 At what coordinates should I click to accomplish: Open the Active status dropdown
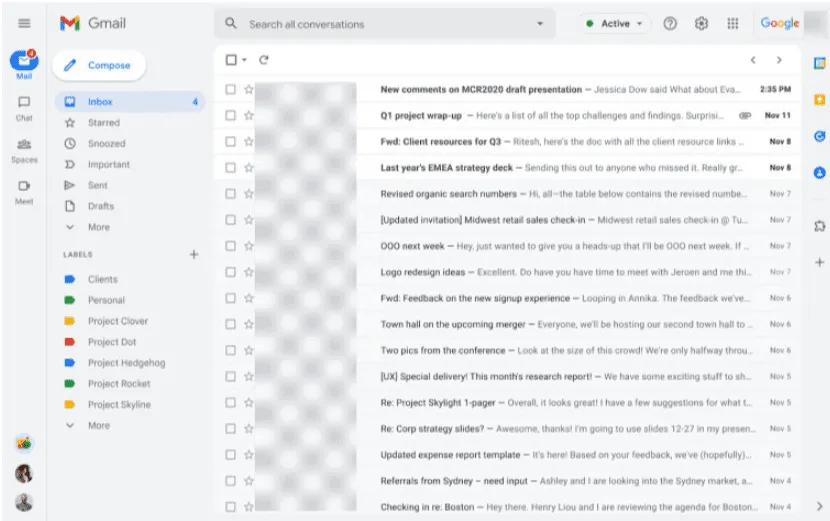615,23
